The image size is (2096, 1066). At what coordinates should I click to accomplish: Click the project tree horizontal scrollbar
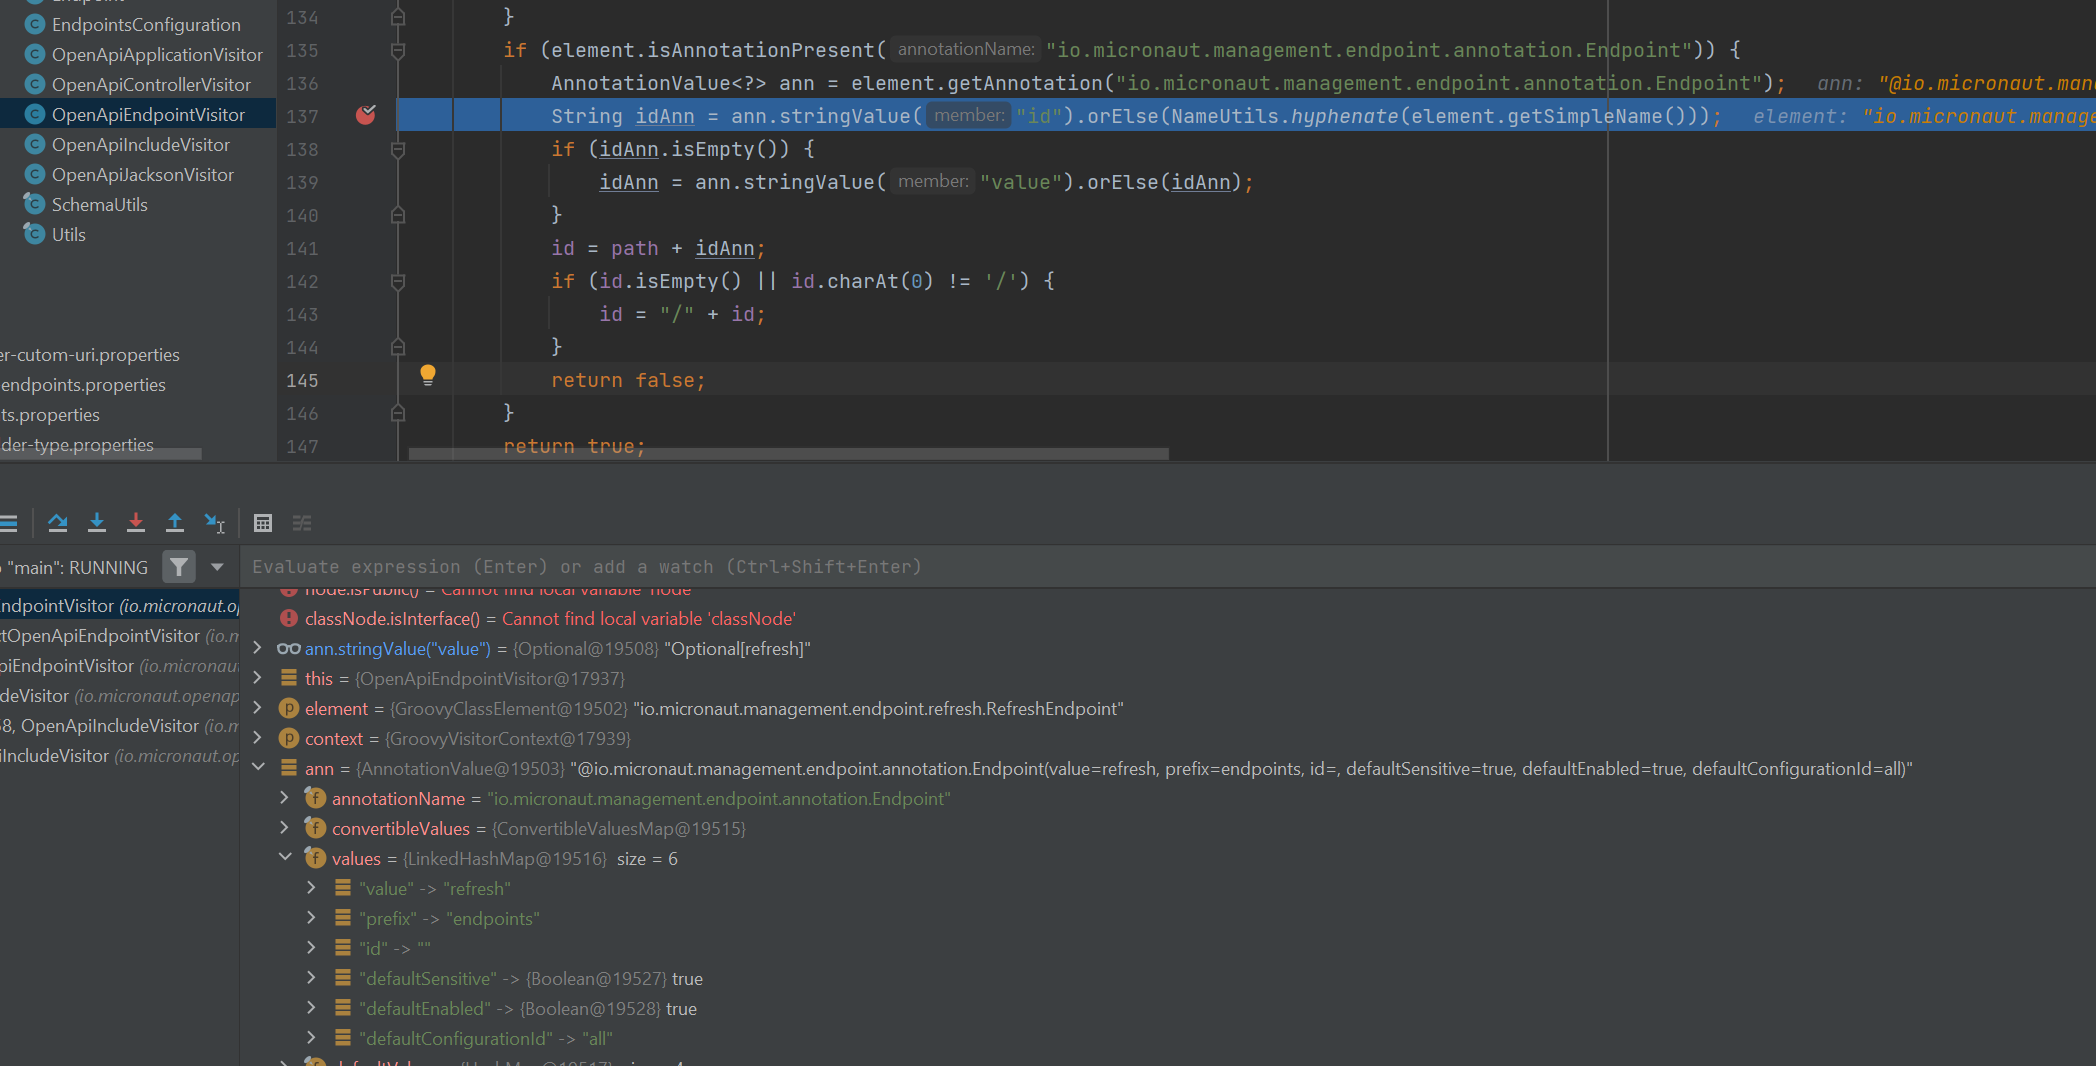(101, 454)
